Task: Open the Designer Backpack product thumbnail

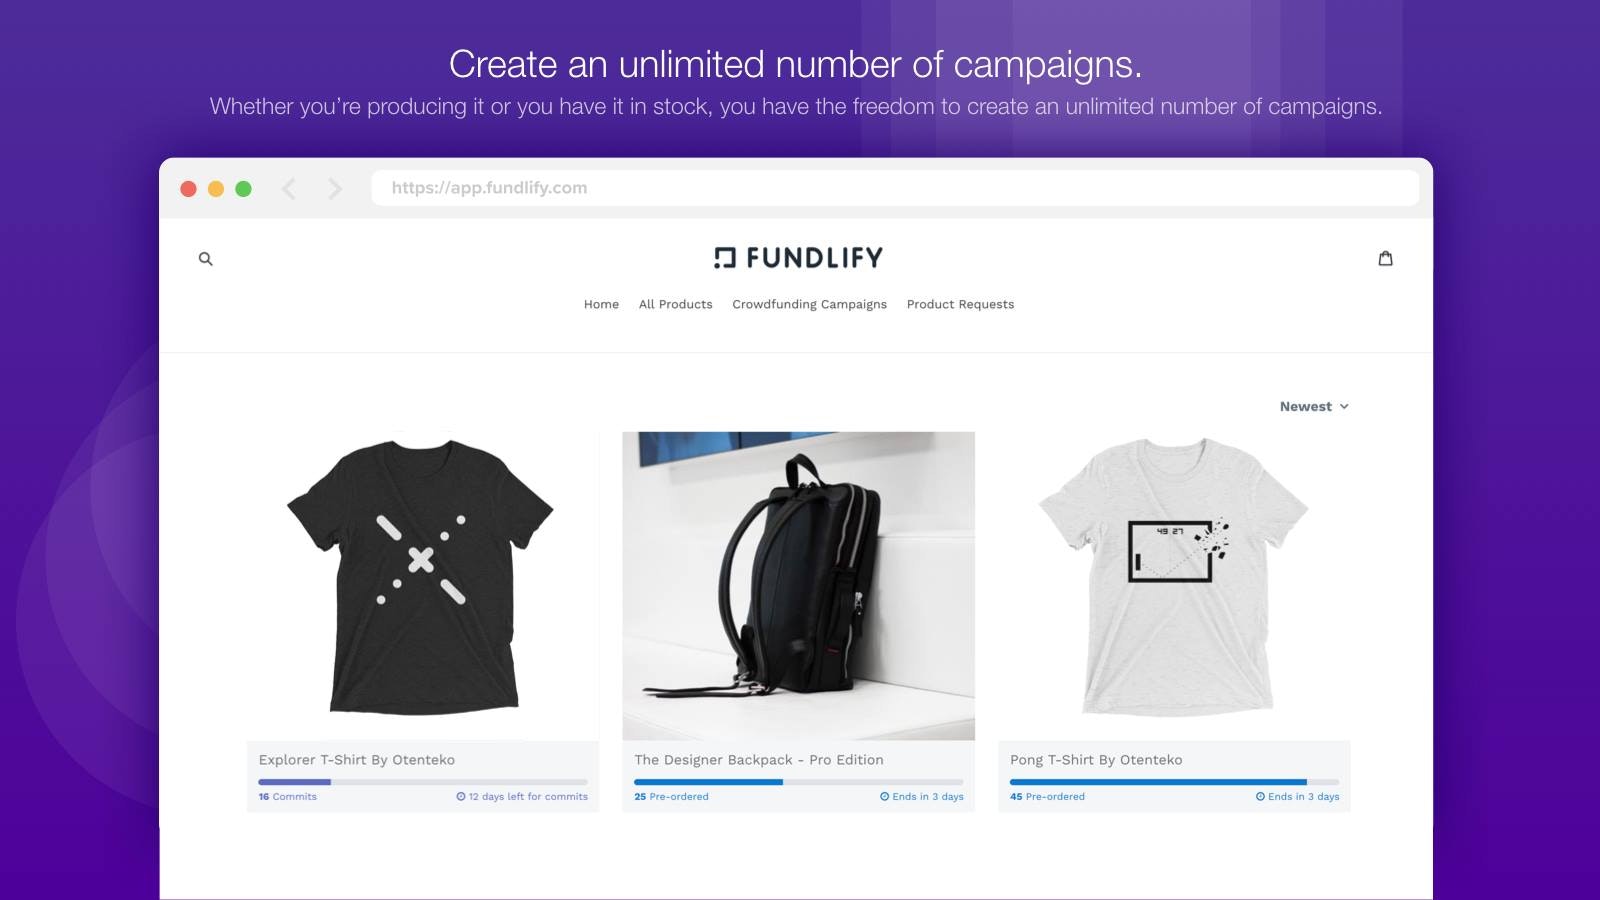Action: [x=797, y=585]
